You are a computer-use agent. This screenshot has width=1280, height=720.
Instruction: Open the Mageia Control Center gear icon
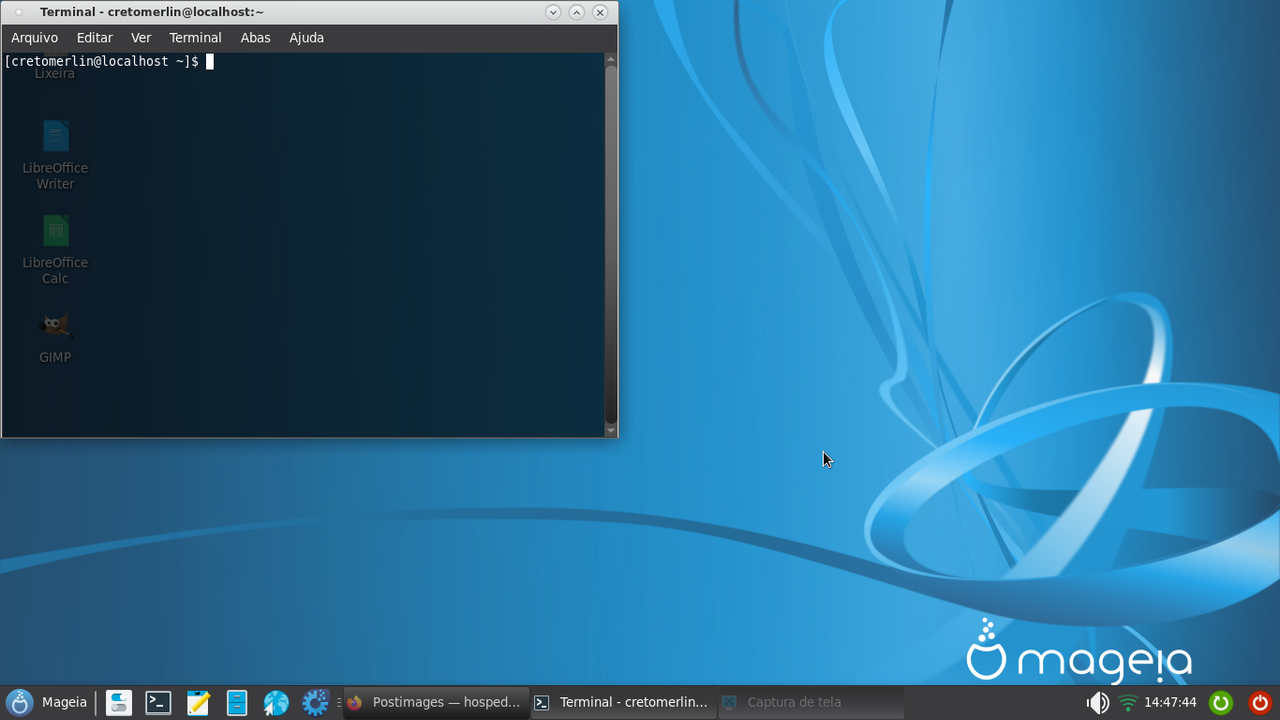tap(315, 703)
